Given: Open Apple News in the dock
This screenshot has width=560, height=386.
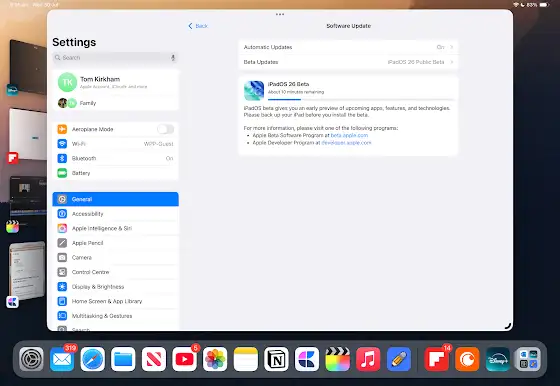Looking at the screenshot, I should click(x=154, y=359).
